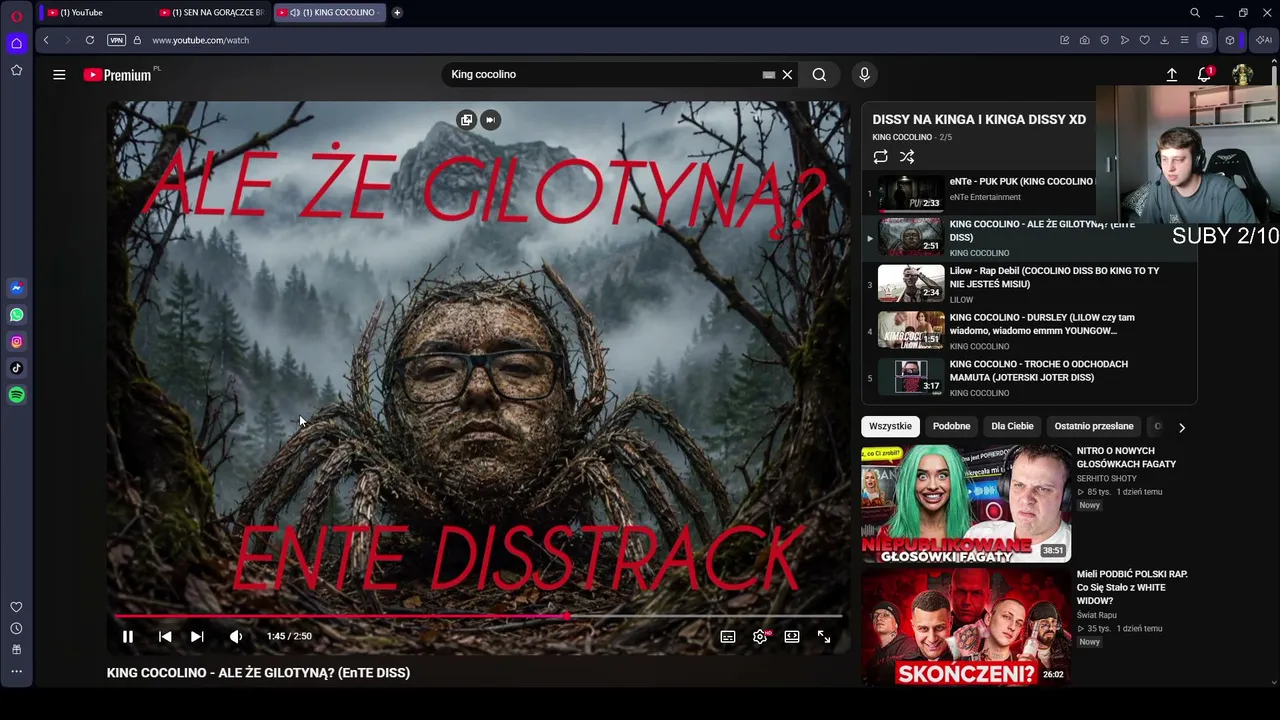Toggle subtitles on the video player
The width and height of the screenshot is (1280, 720).
point(728,637)
